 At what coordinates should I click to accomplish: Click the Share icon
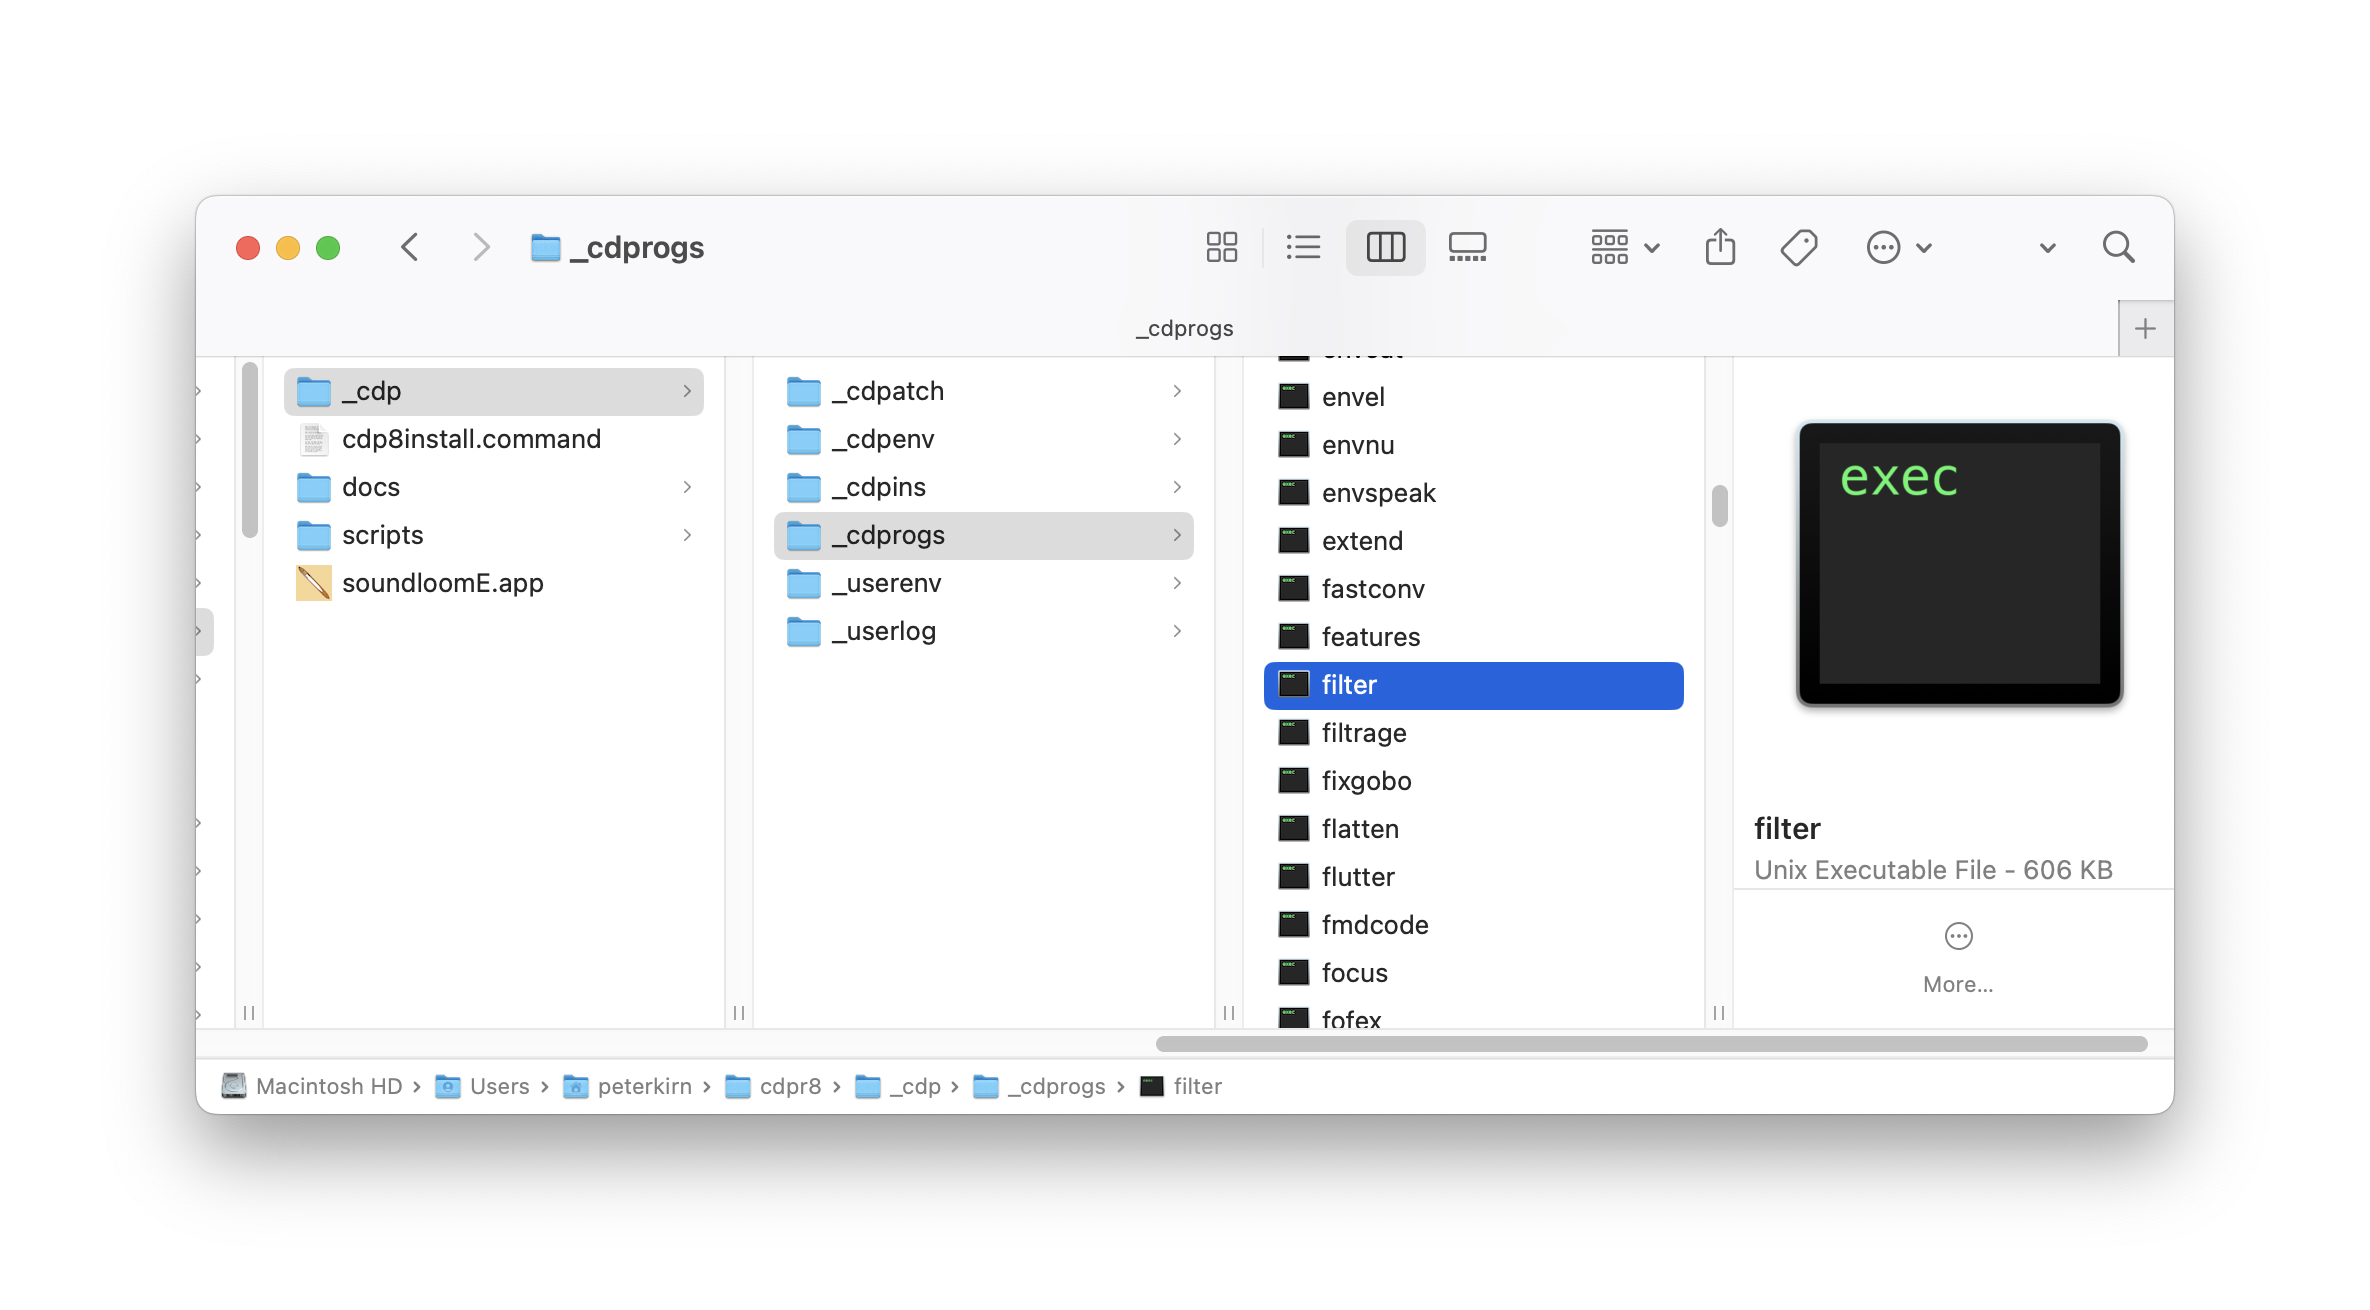pos(1720,247)
